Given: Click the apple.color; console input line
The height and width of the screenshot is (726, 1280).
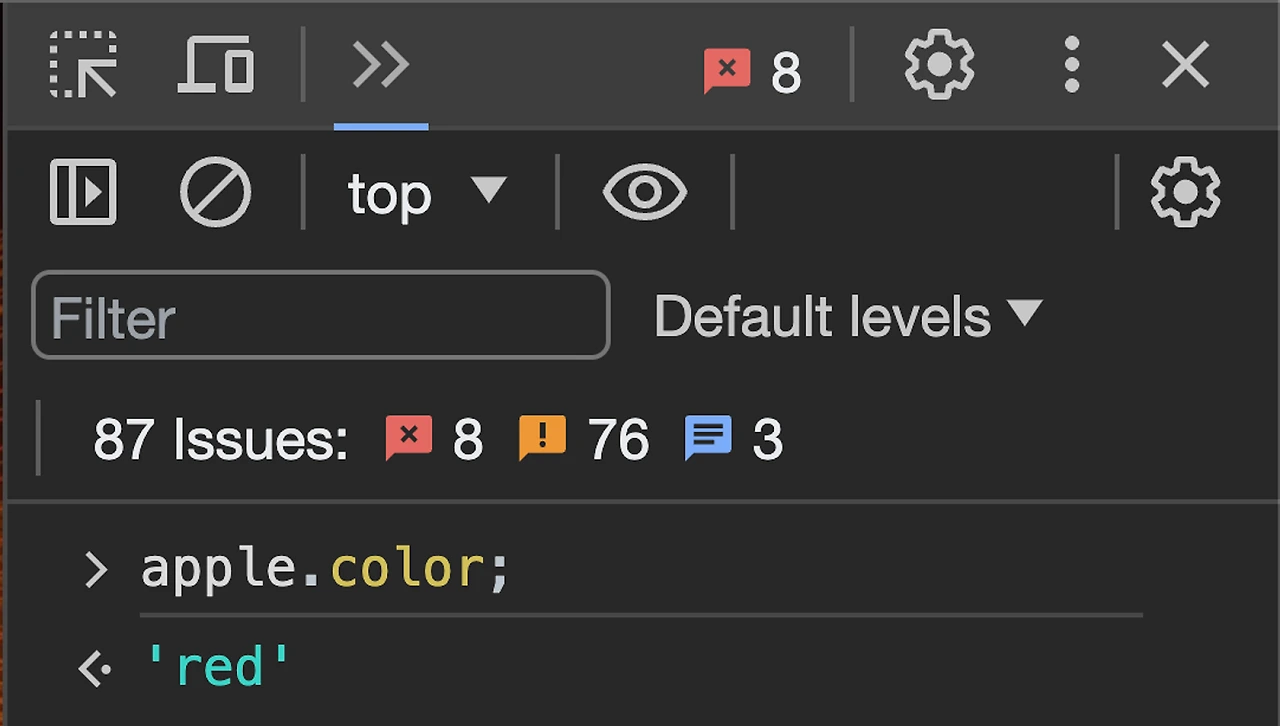Looking at the screenshot, I should tap(326, 569).
